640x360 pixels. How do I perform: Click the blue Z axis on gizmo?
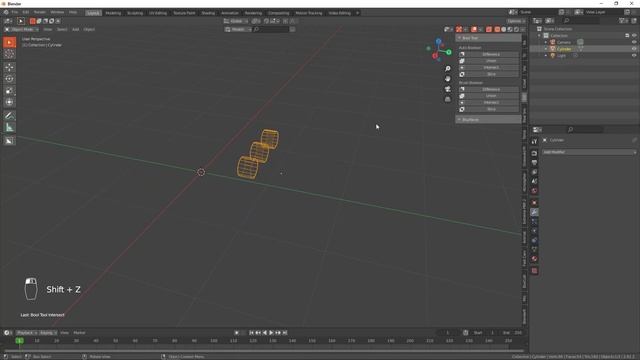pos(439,41)
